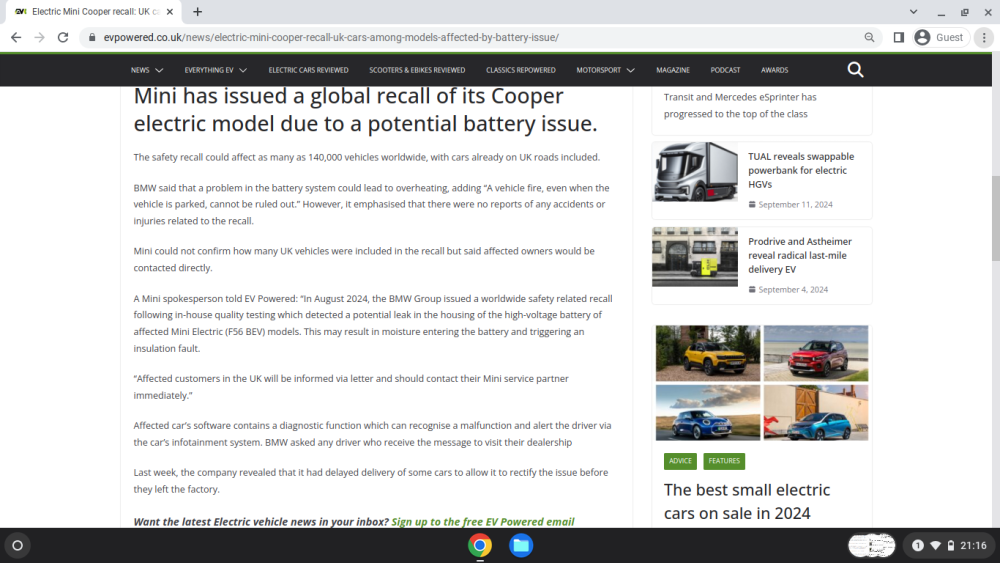Select the address bar URL
This screenshot has width=1000, height=563.
click(x=331, y=38)
